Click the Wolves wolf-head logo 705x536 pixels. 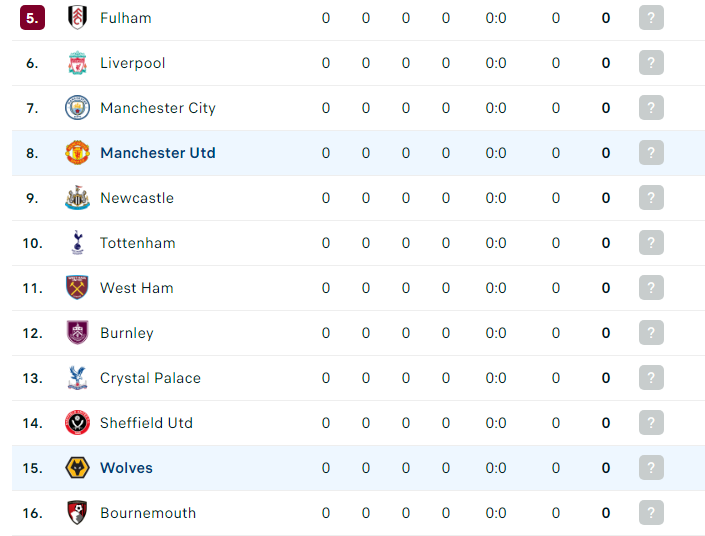coord(77,468)
